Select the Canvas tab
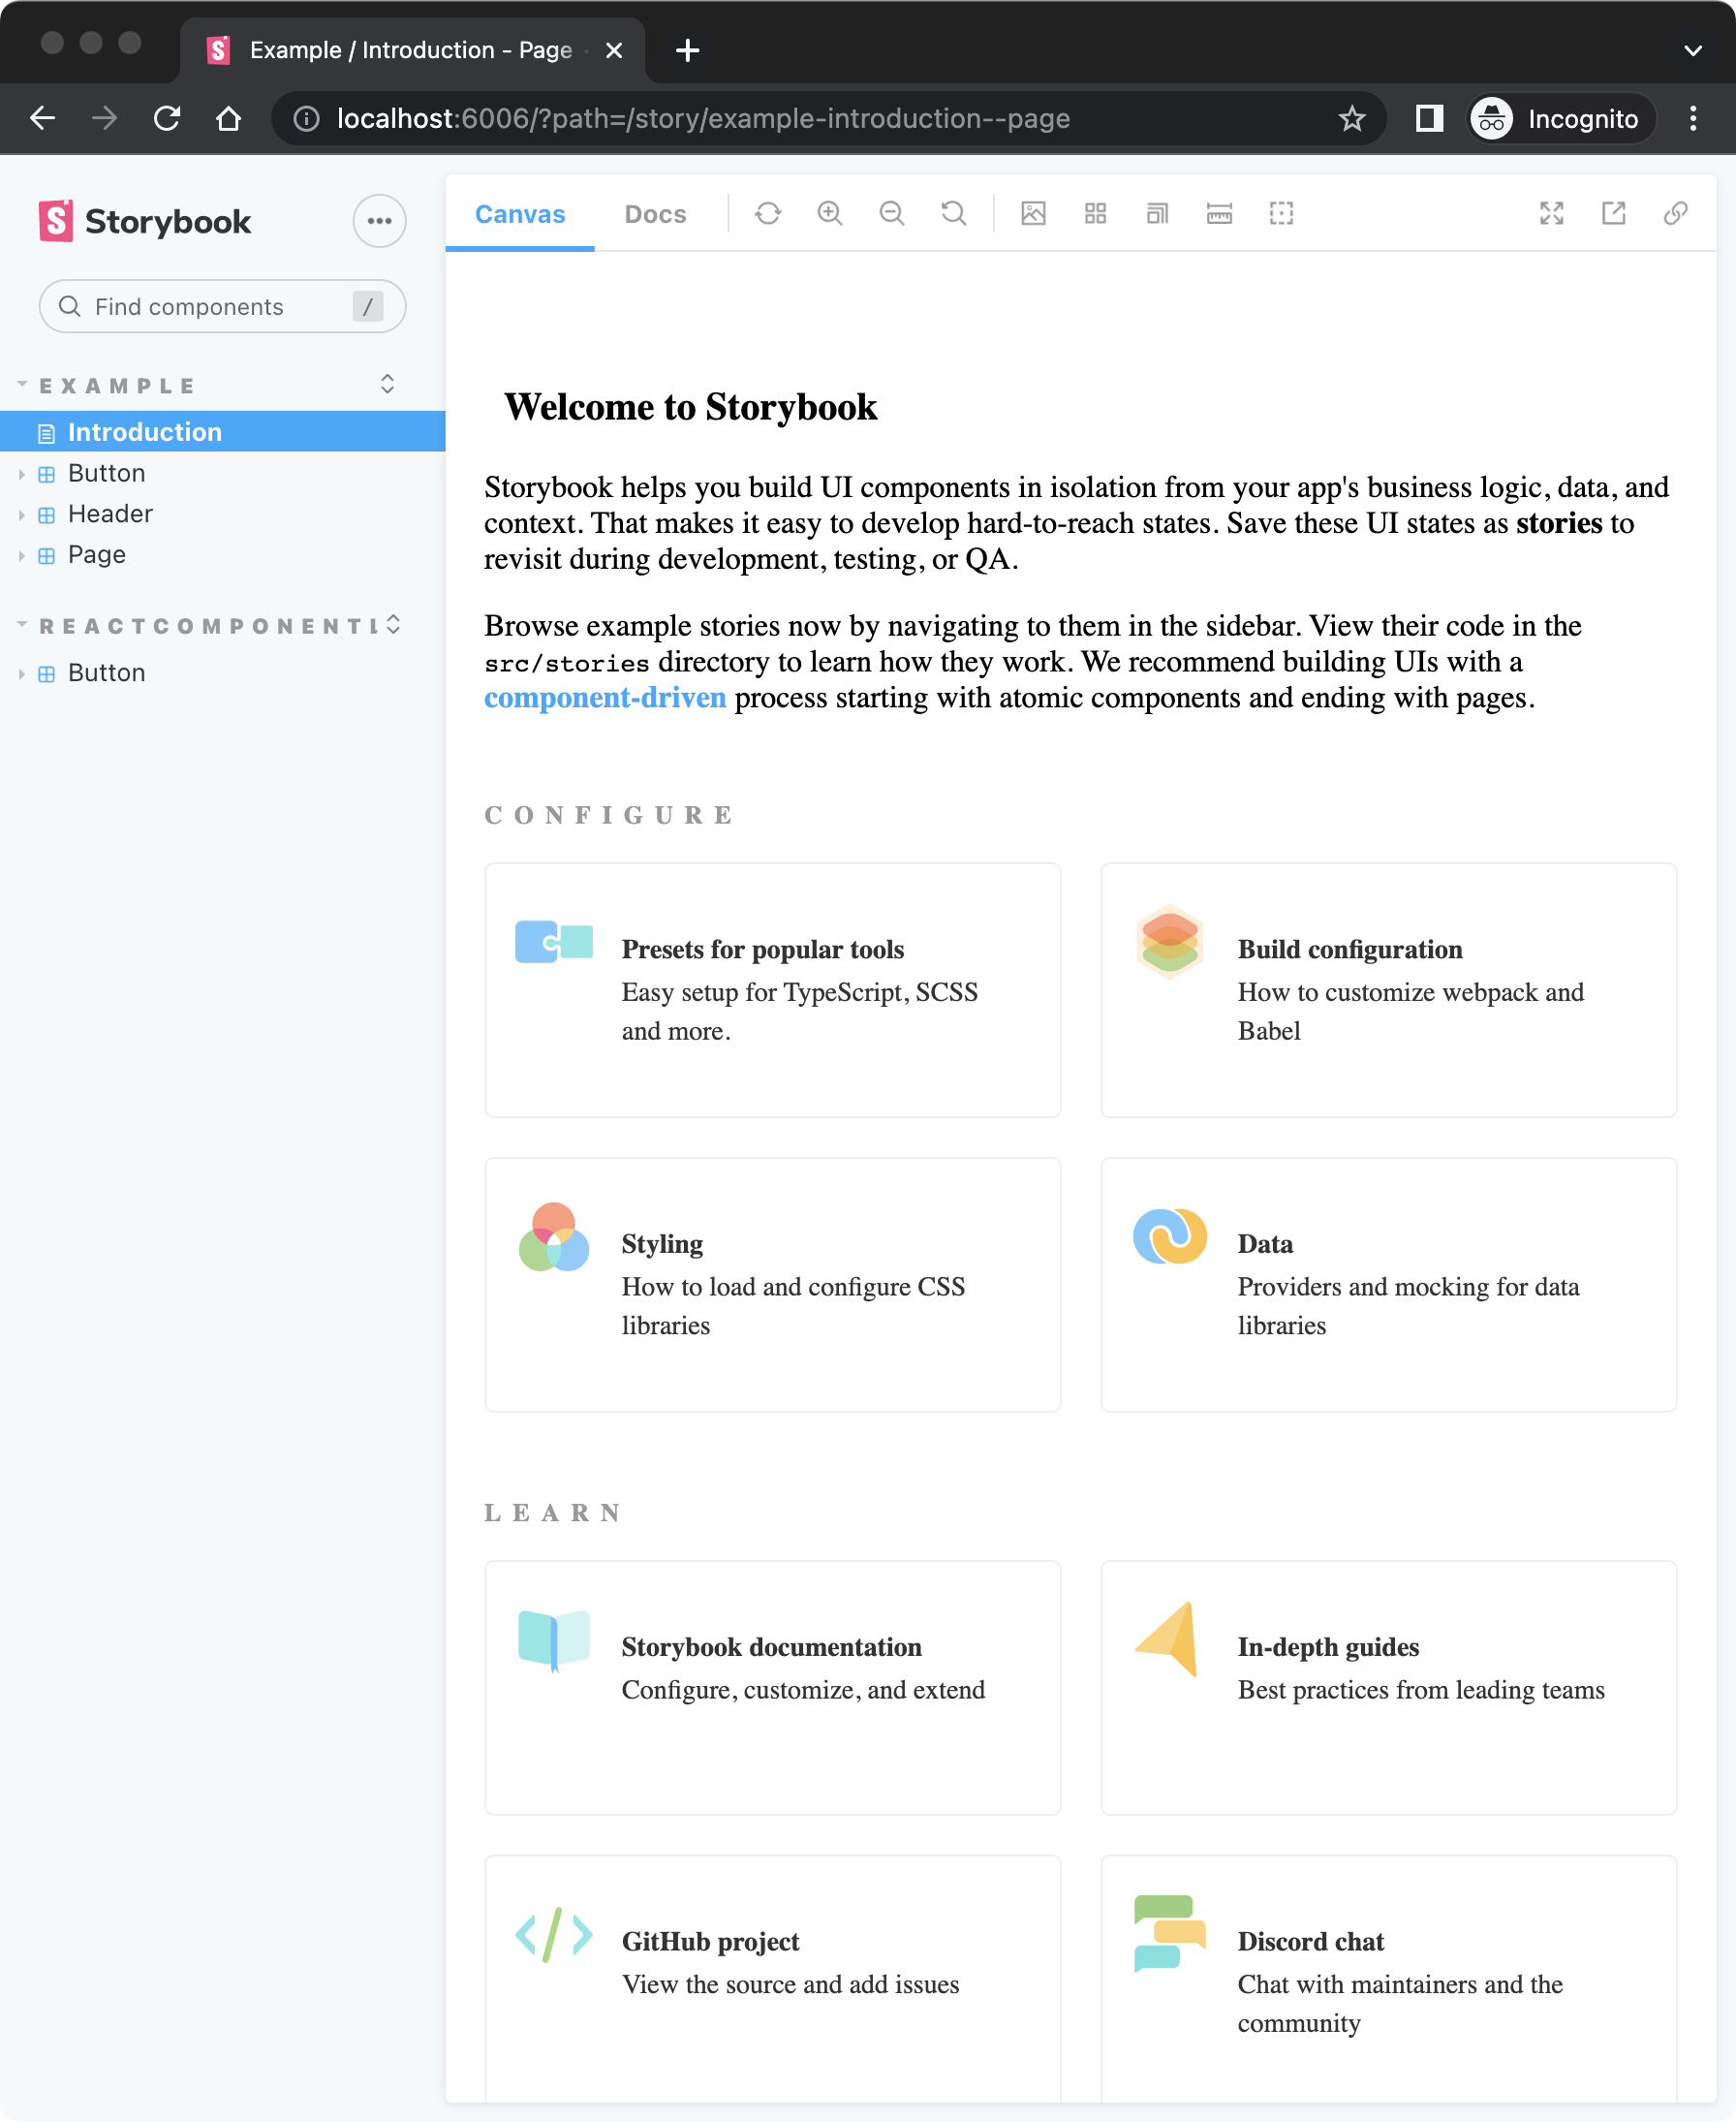1736x2122 pixels. [x=520, y=214]
